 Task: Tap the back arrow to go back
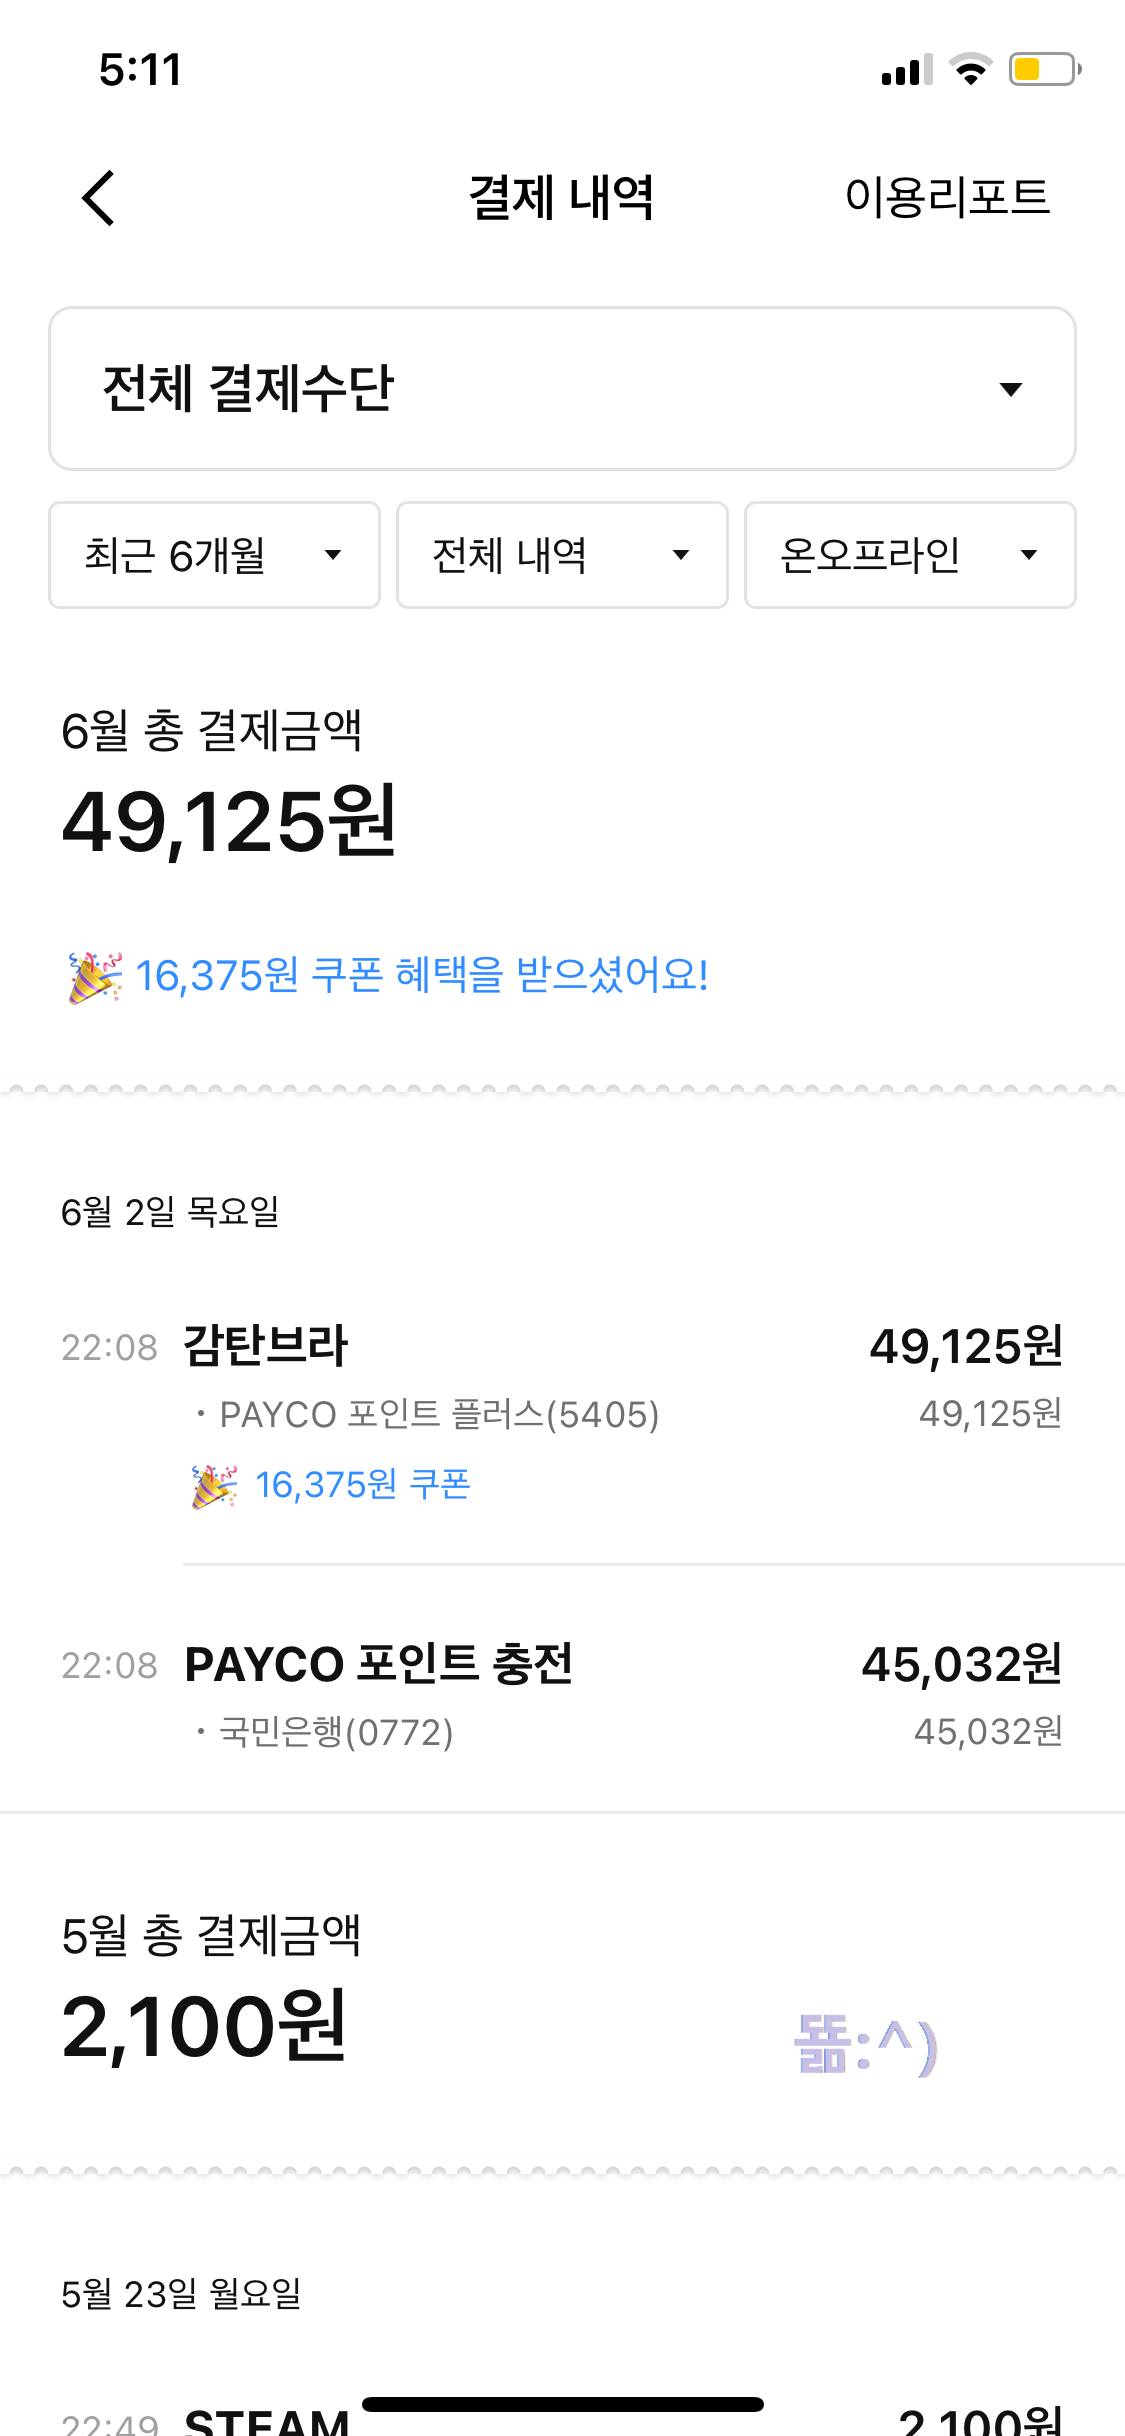click(97, 197)
